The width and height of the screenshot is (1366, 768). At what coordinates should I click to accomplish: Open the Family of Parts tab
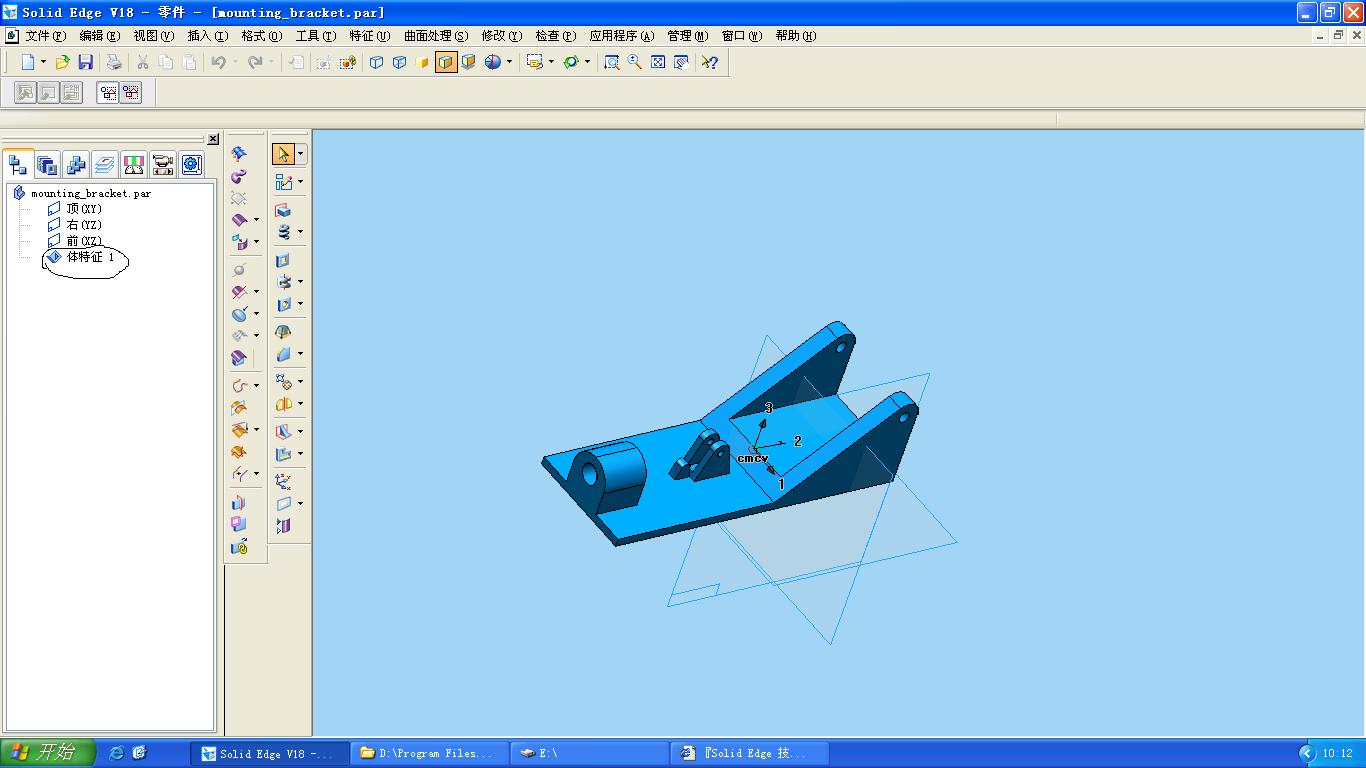76,164
